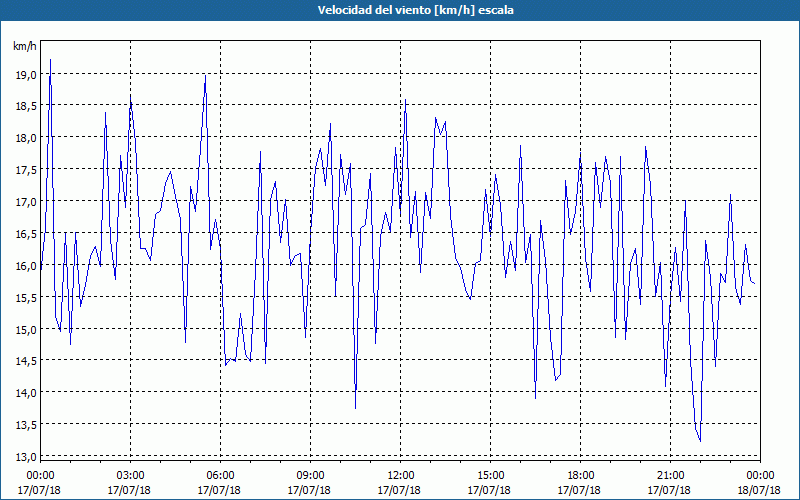Screen dimensions: 800x500
Task: Click the "17/07/18" date under 03:00
Action: click(x=129, y=490)
